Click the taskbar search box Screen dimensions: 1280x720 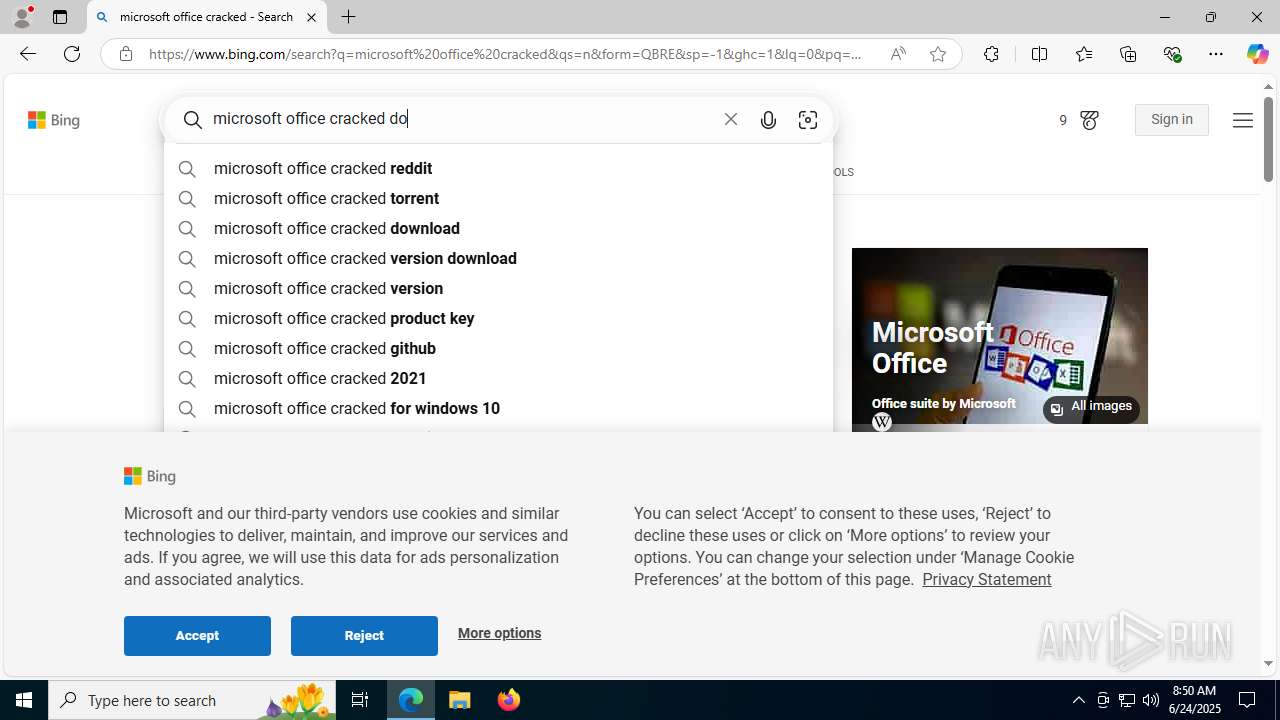(x=191, y=700)
